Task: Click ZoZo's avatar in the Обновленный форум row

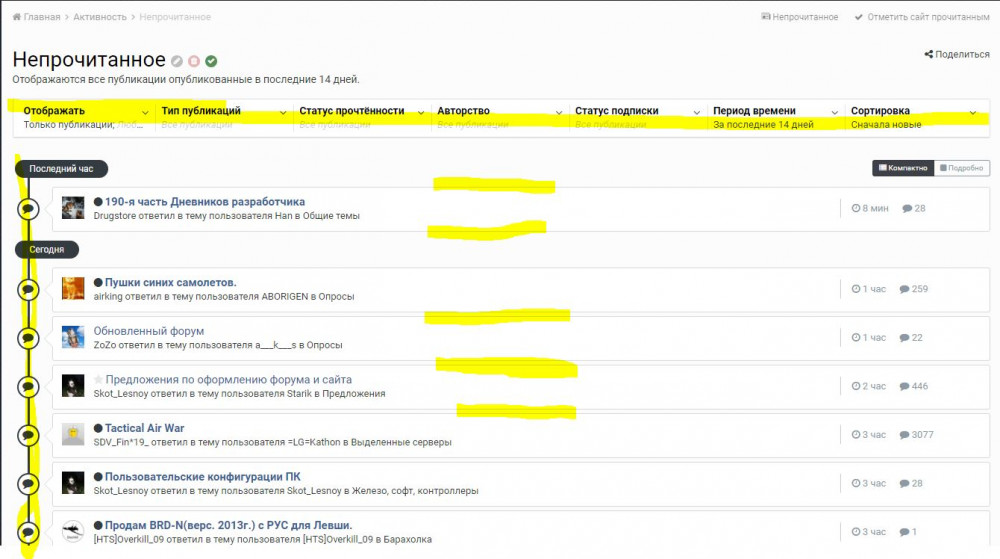Action: [x=73, y=337]
